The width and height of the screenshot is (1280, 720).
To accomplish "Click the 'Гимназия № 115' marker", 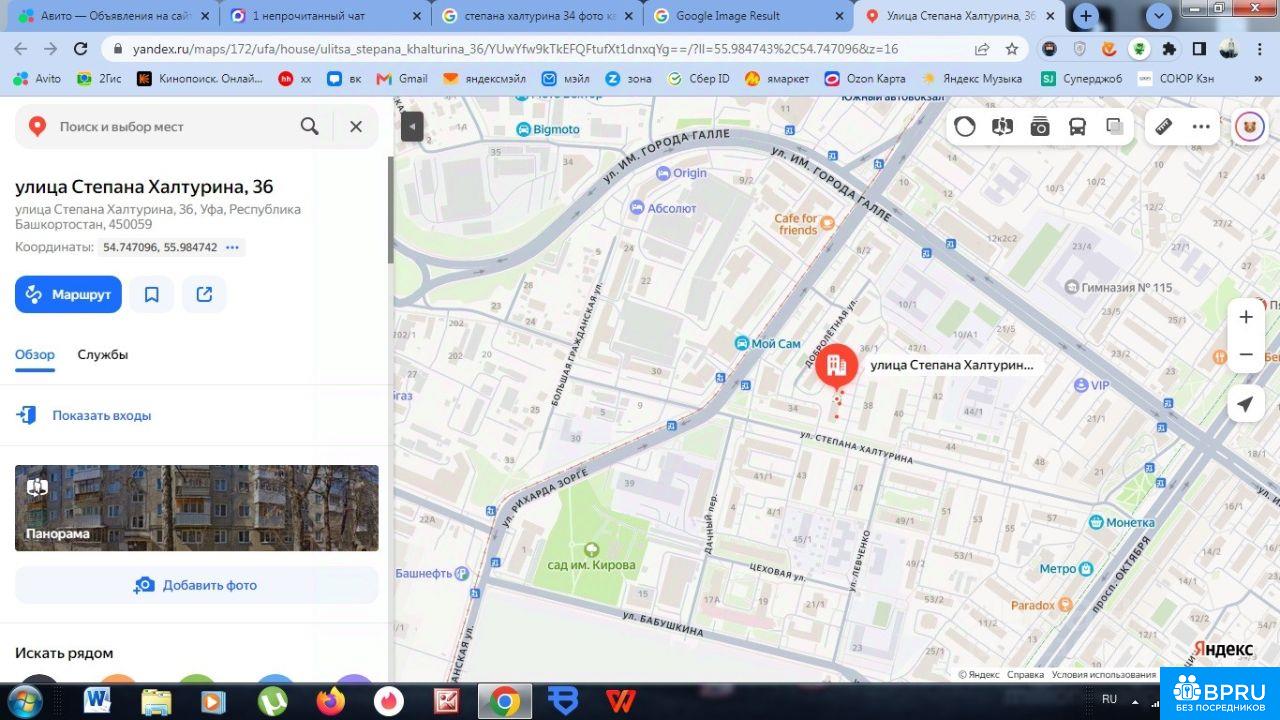I will 1118,287.
